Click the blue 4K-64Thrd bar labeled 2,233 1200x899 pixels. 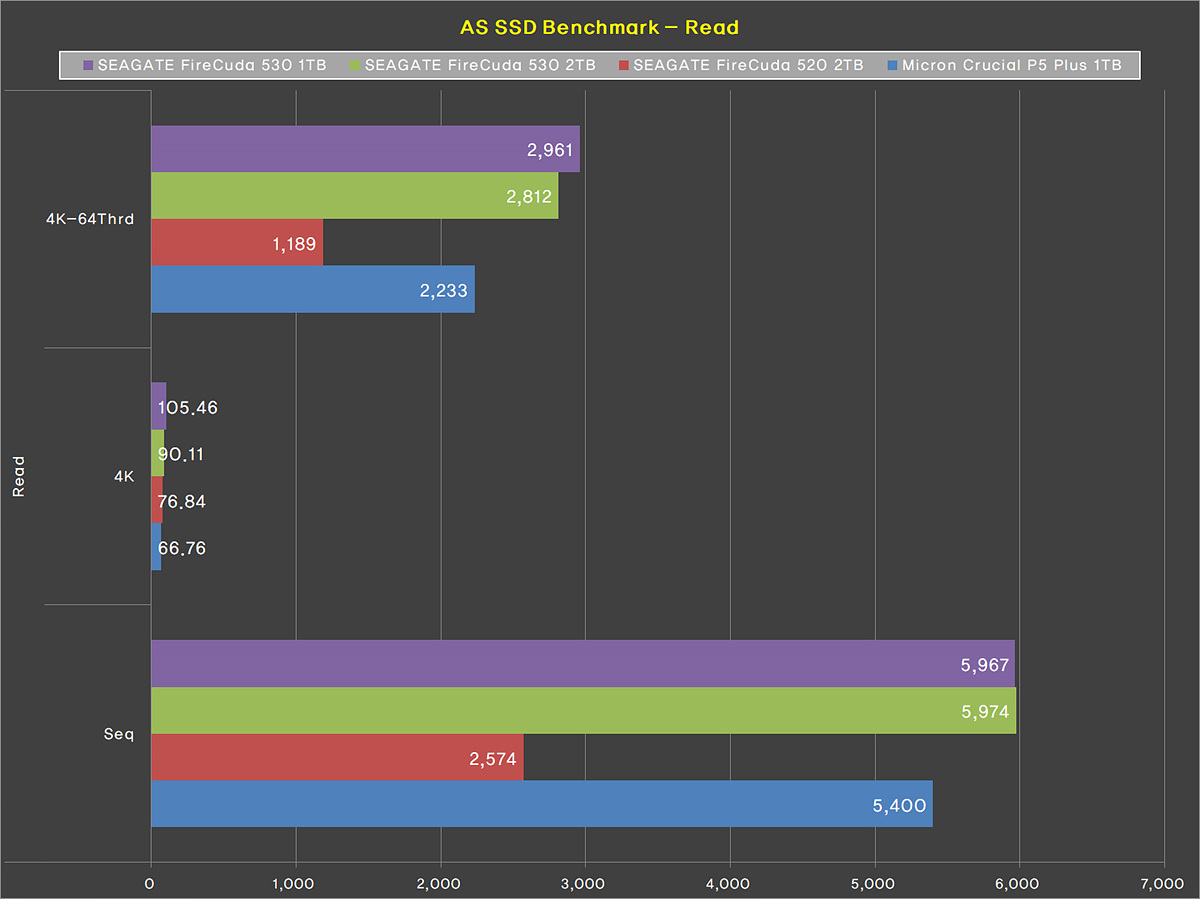(x=313, y=290)
